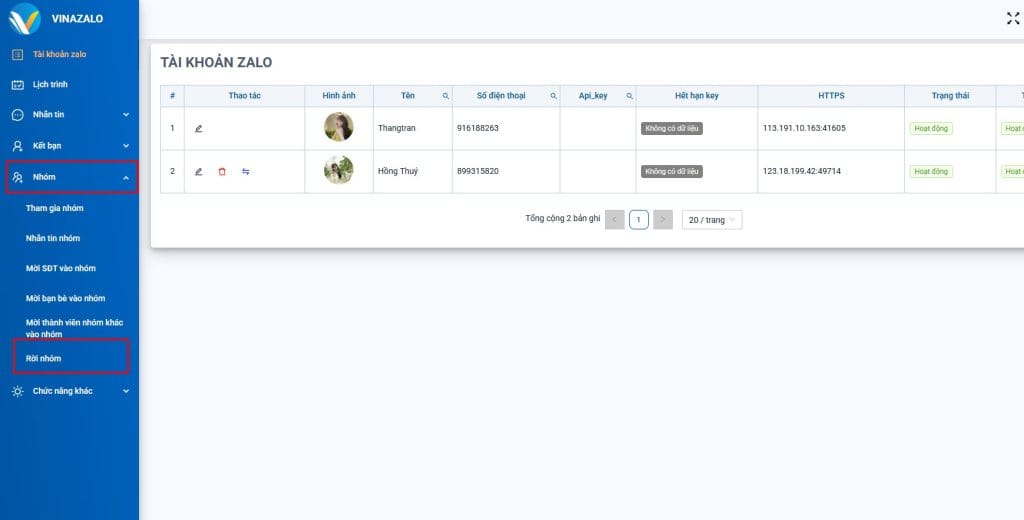The width and height of the screenshot is (1024, 520).
Task: Select Tham gia nhóm in the sidebar
Action: (55, 208)
